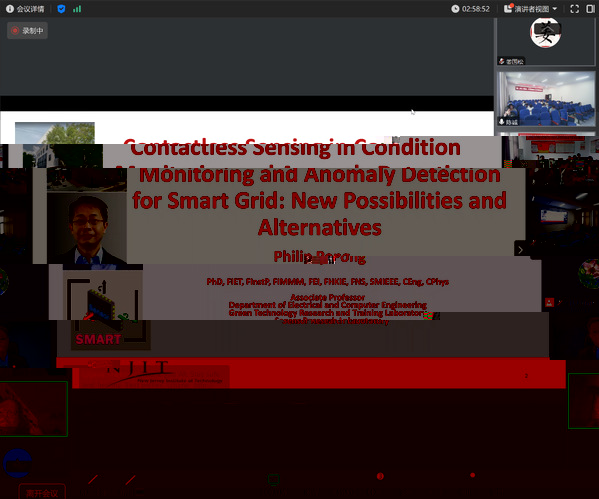599x499 pixels.
Task: Select the blue-seat conference room video thumbnail
Action: [x=546, y=99]
